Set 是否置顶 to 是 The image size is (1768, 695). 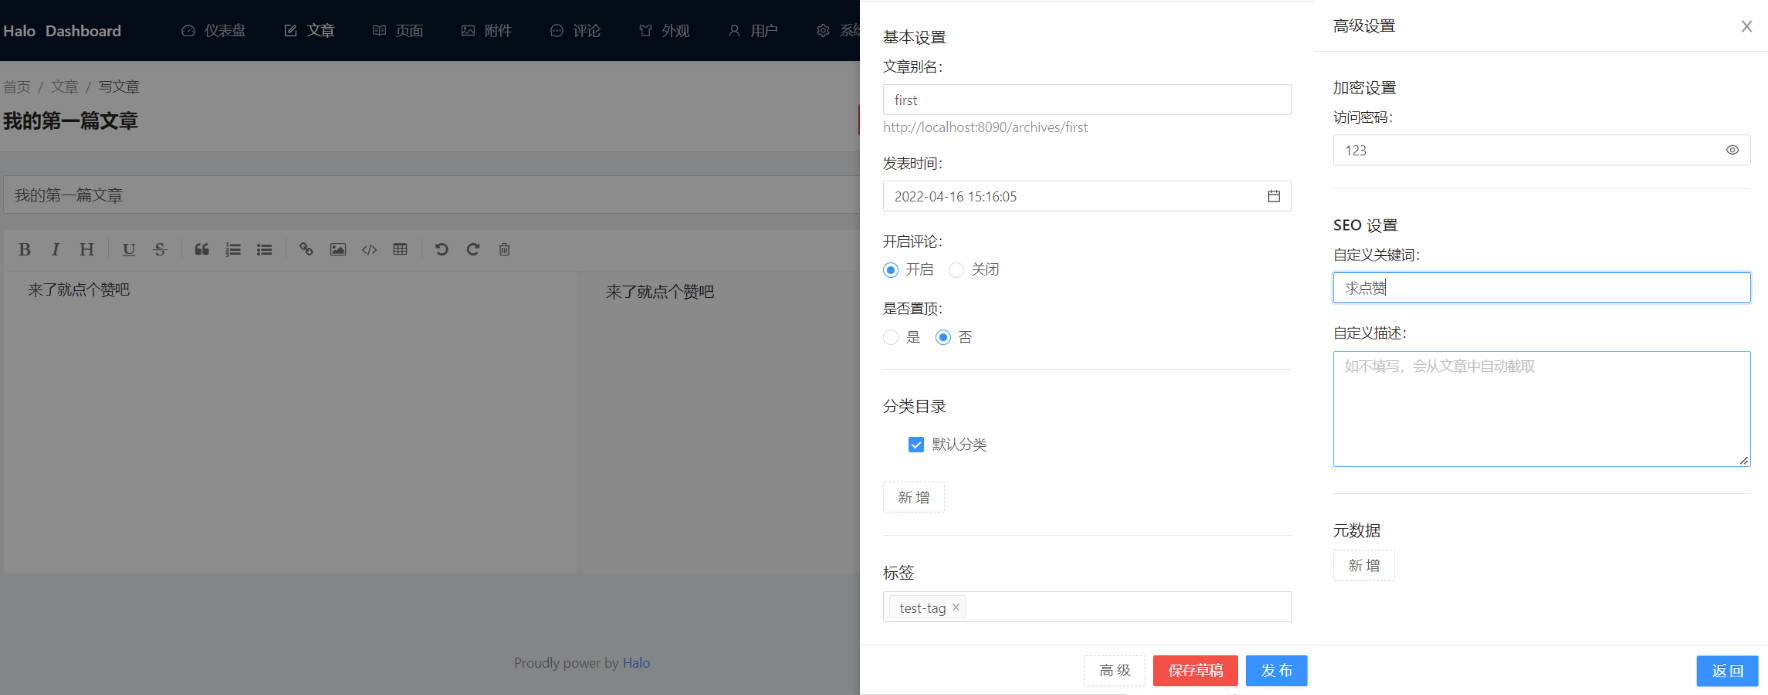coord(891,338)
